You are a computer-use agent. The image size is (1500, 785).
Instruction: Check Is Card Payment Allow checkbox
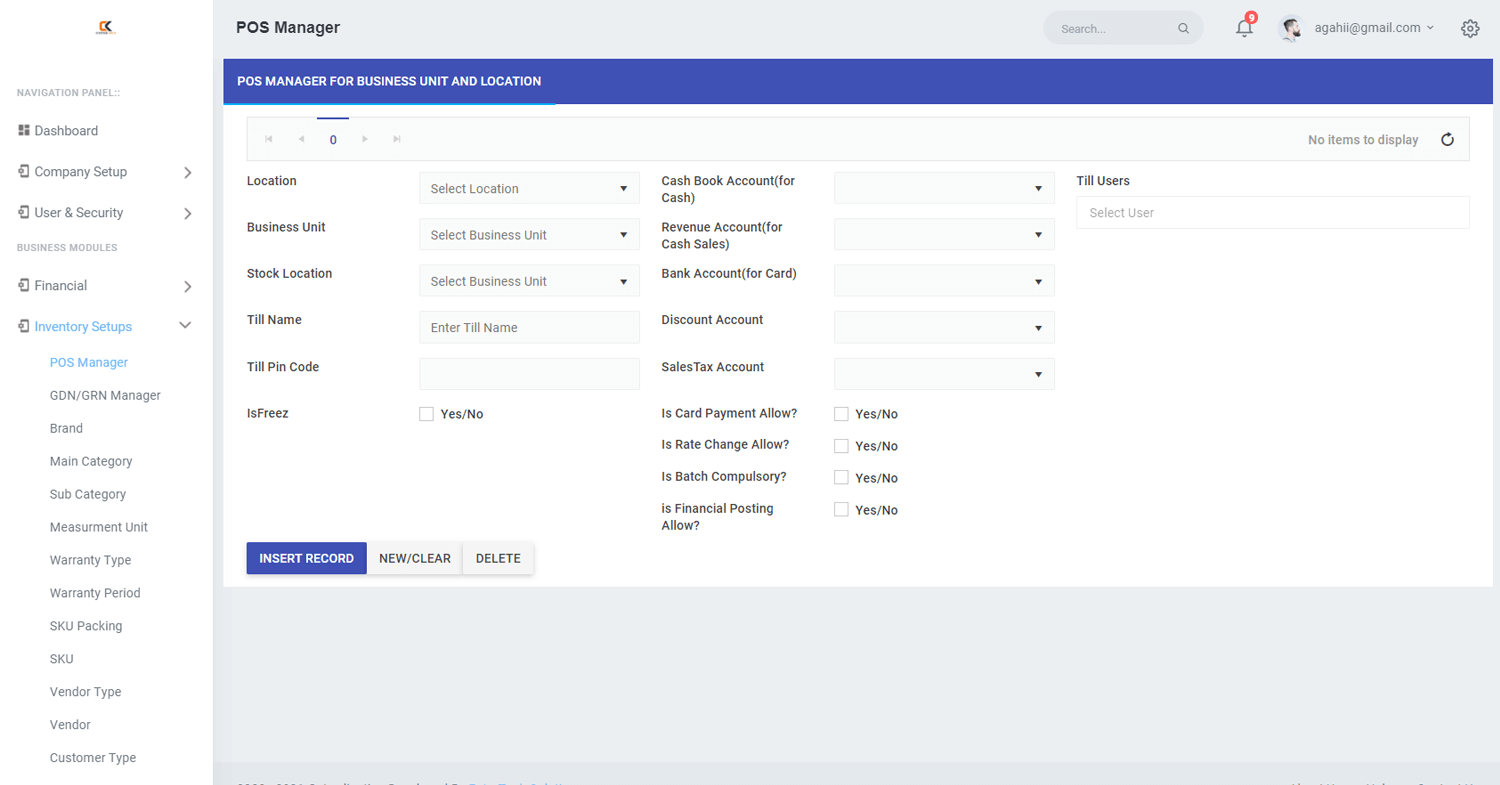(841, 414)
